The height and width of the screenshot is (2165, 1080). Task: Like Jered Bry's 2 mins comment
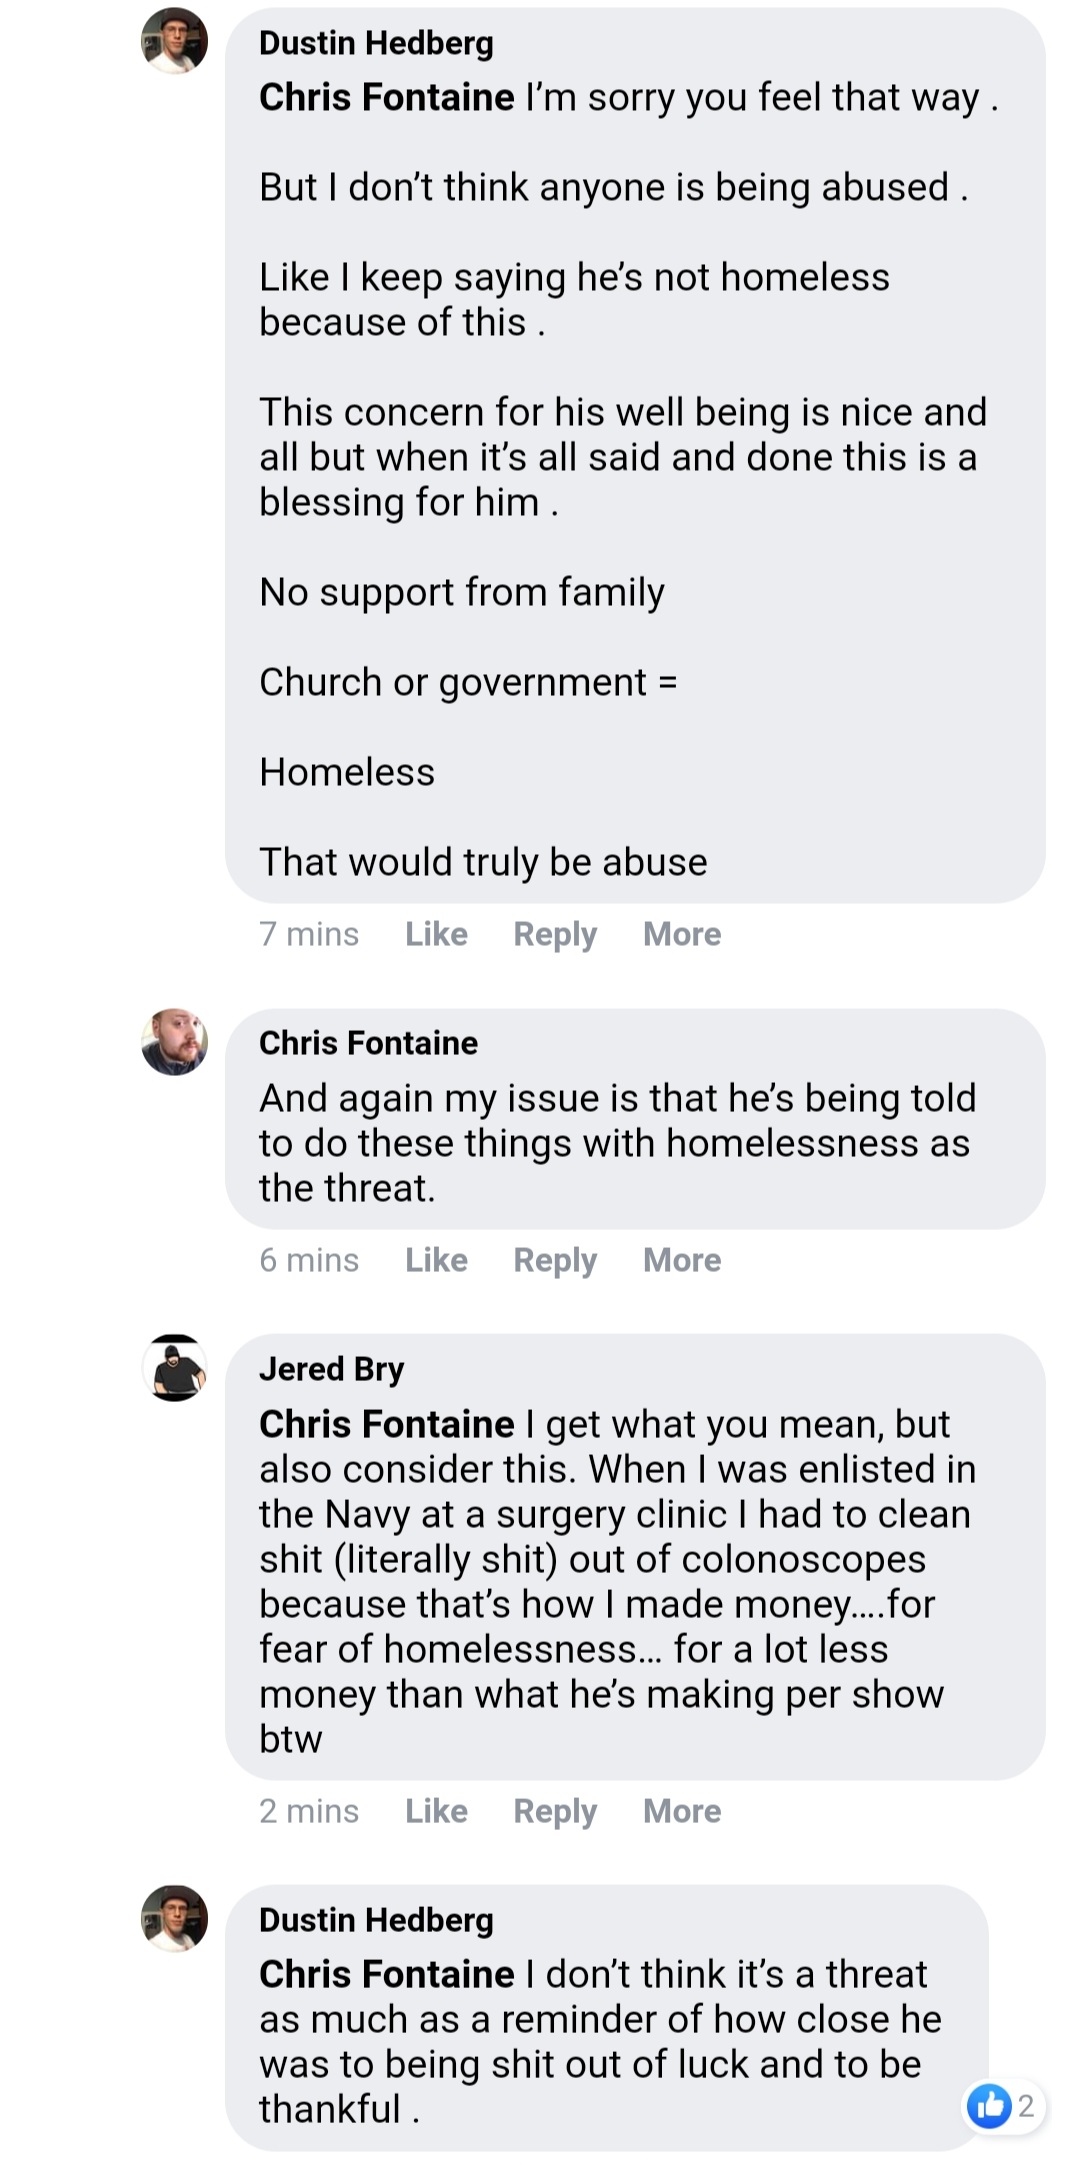[x=436, y=1811]
